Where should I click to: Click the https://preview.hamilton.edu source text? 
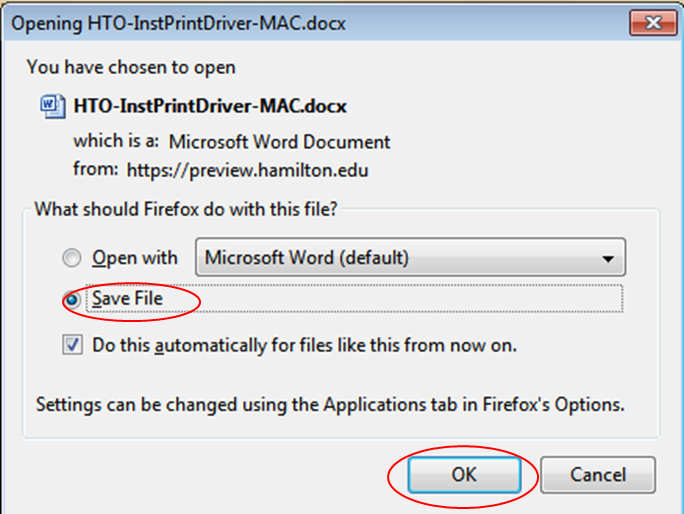point(247,170)
